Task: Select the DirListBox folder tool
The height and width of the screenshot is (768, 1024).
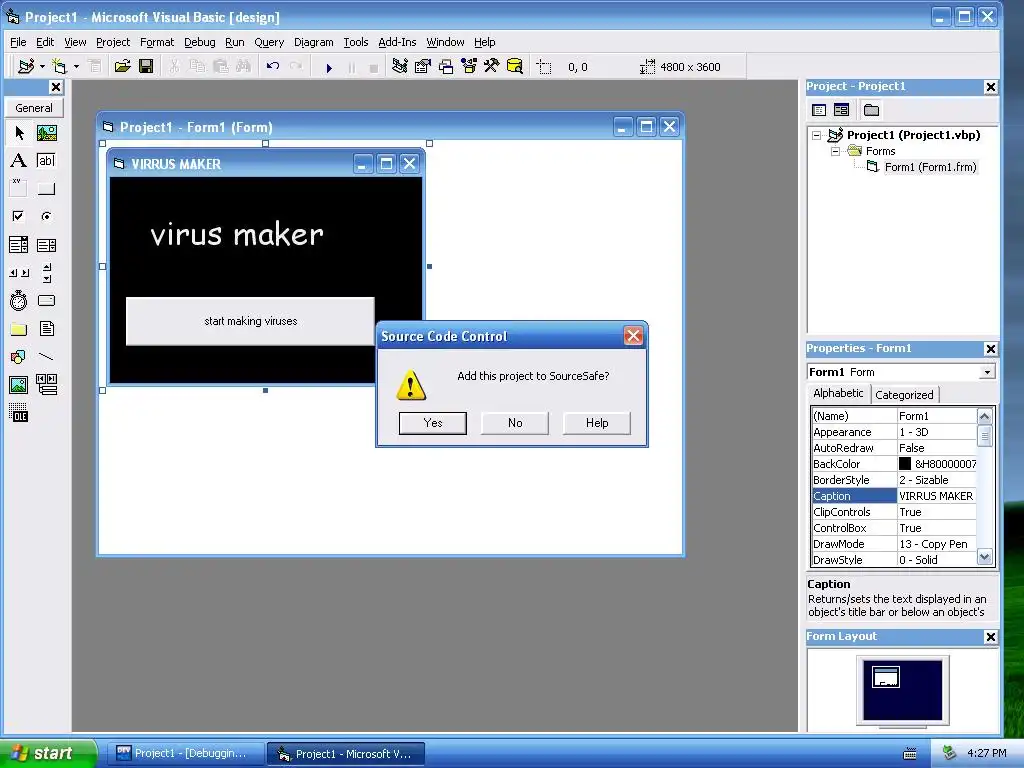Action: click(19, 329)
